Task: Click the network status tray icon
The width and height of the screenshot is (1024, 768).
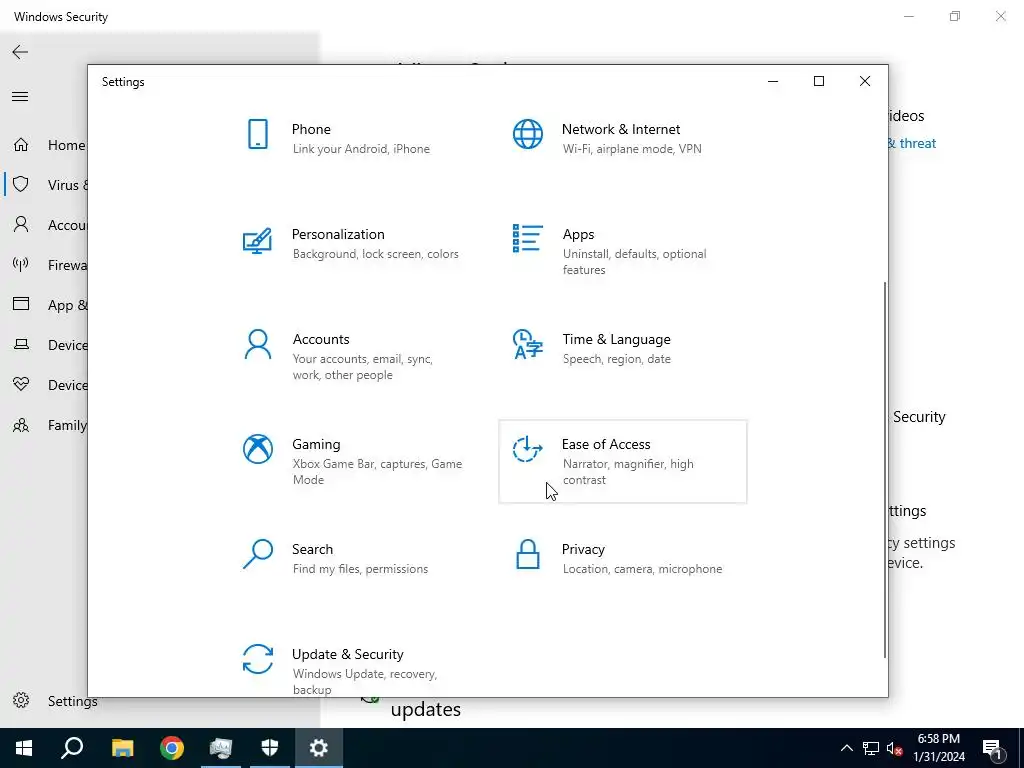Action: [x=871, y=748]
